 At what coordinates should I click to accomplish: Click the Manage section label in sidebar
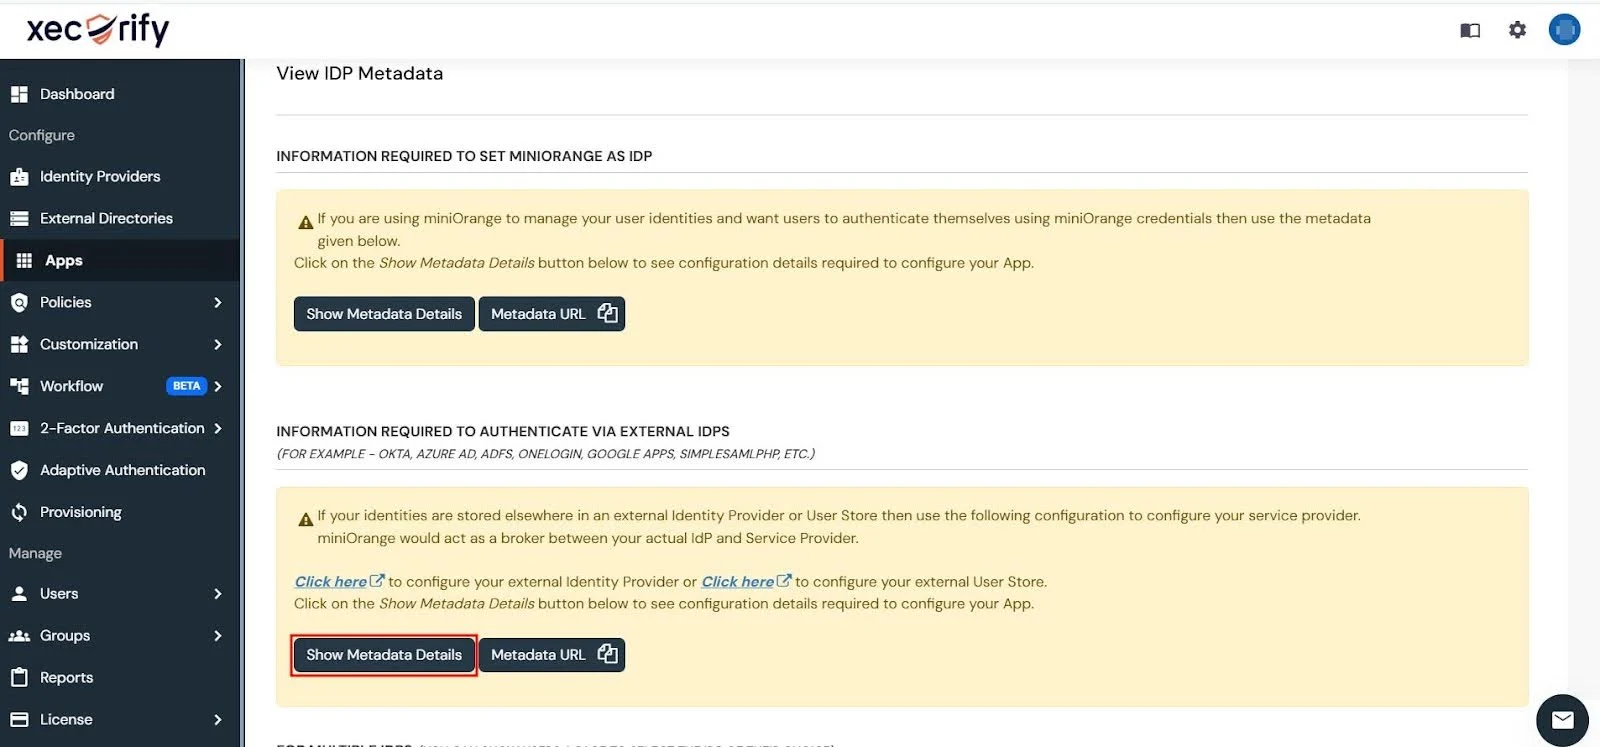35,553
